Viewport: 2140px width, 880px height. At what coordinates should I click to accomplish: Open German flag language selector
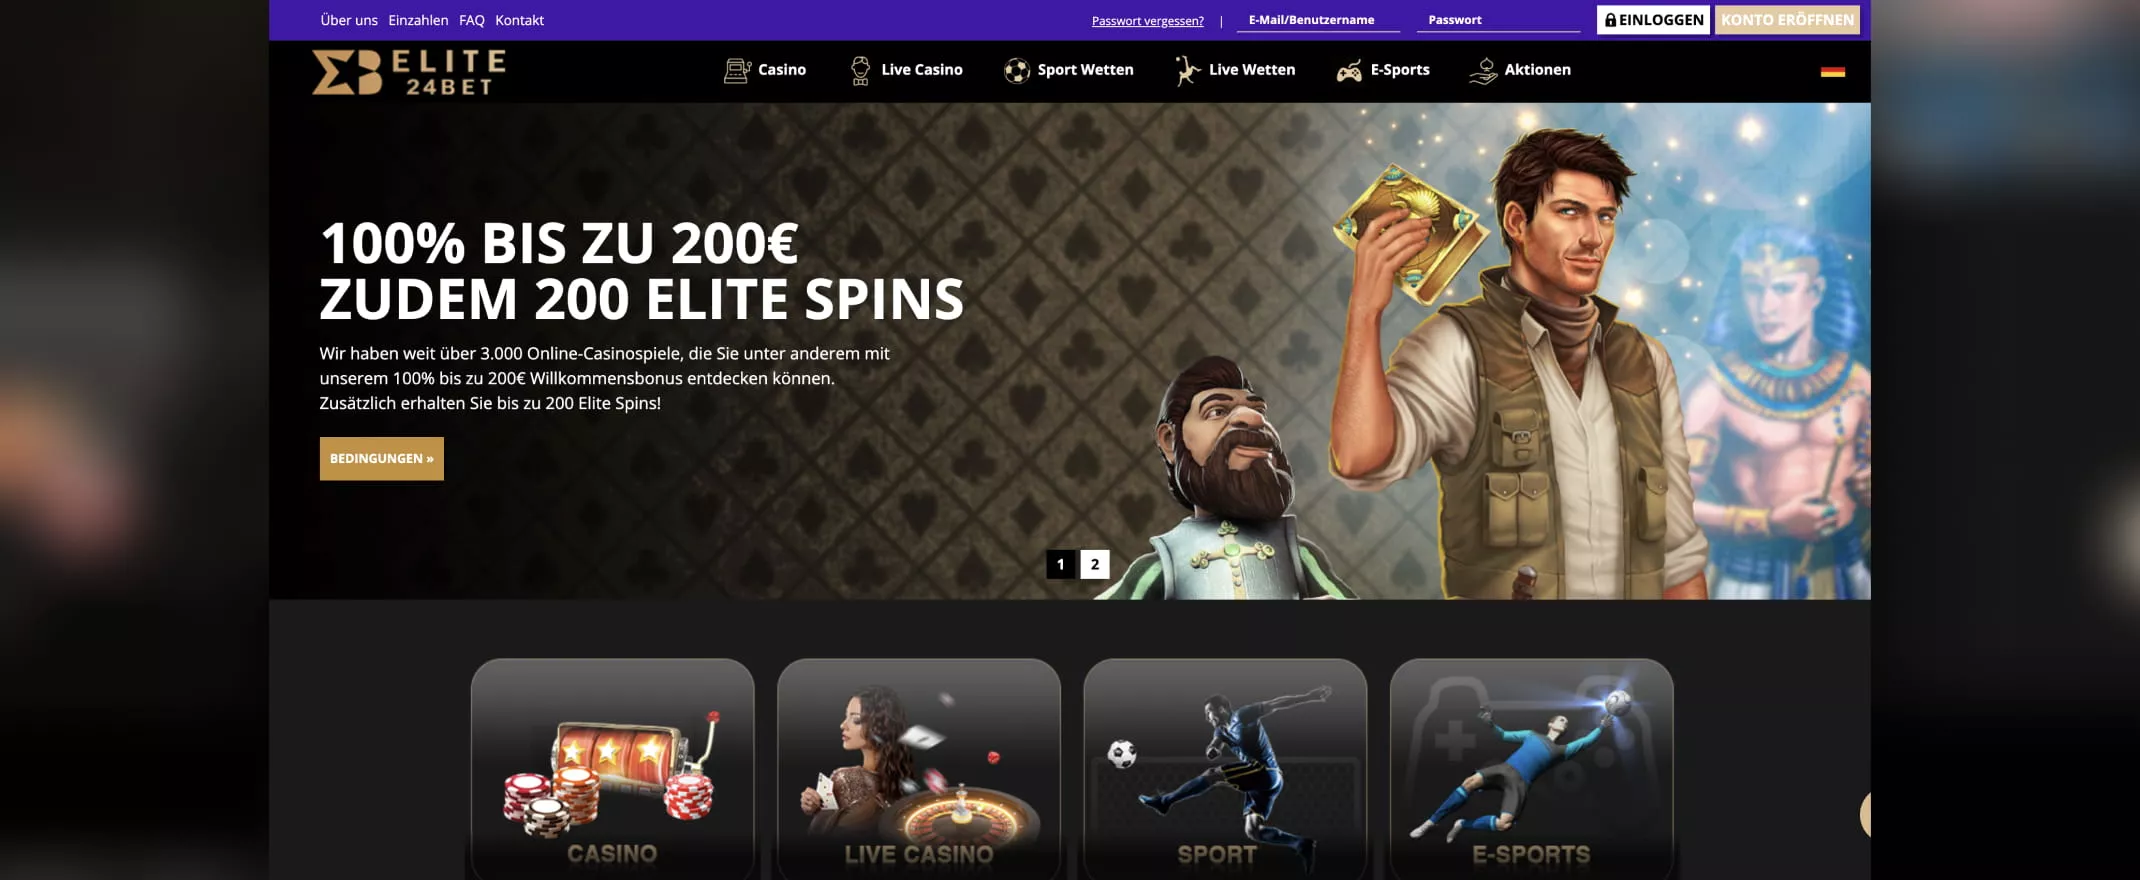(1832, 71)
